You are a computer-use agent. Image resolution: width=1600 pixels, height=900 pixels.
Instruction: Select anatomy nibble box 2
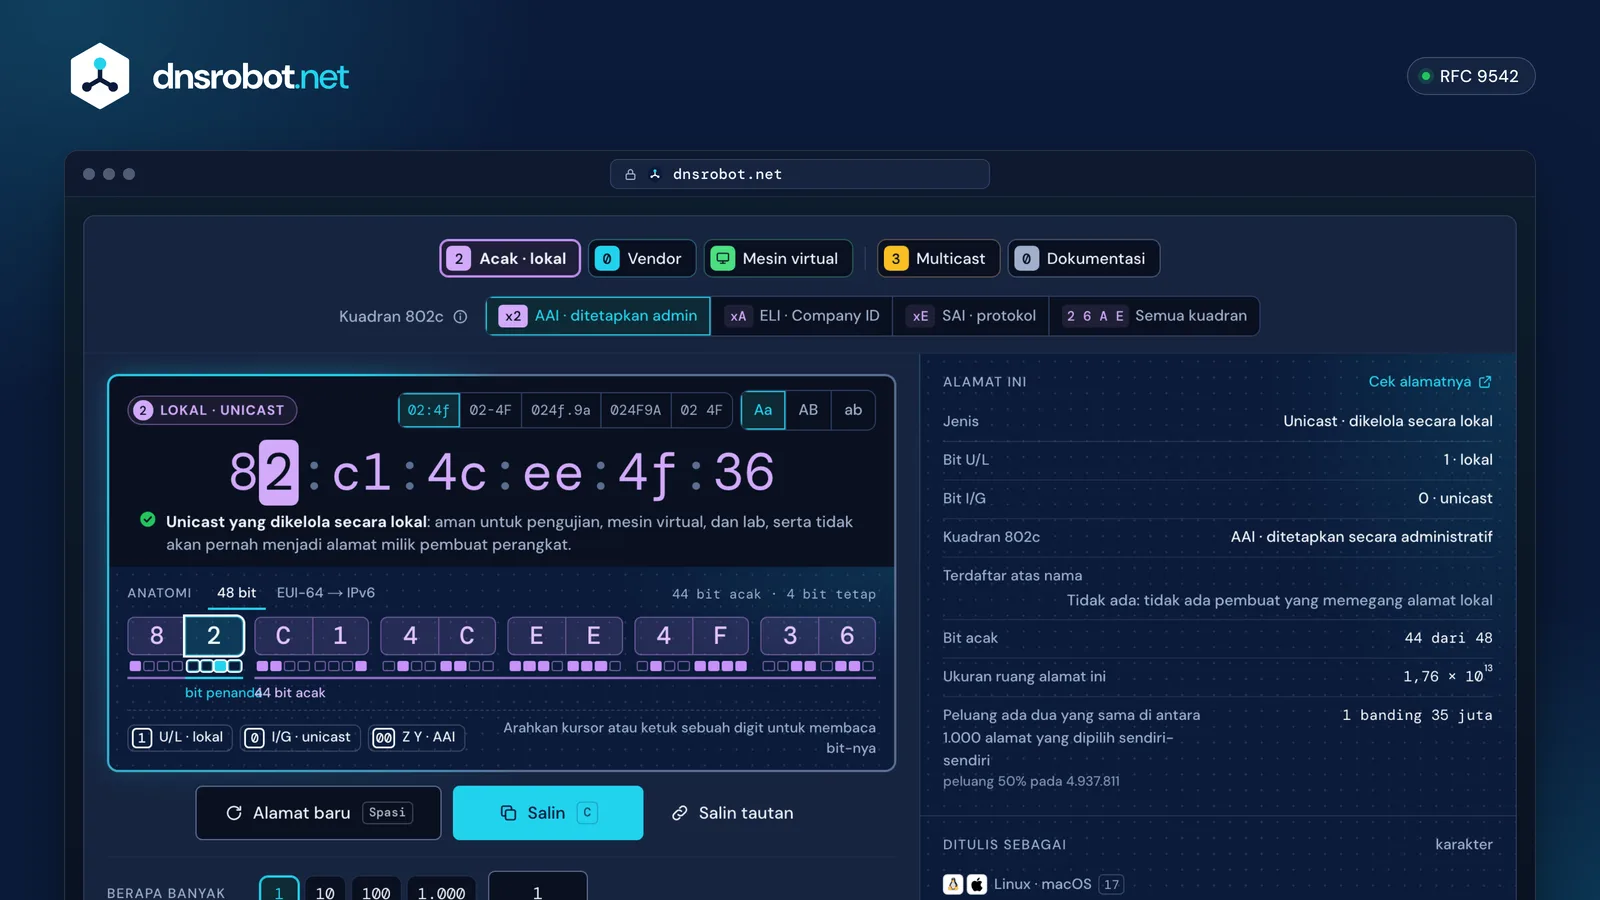click(214, 636)
